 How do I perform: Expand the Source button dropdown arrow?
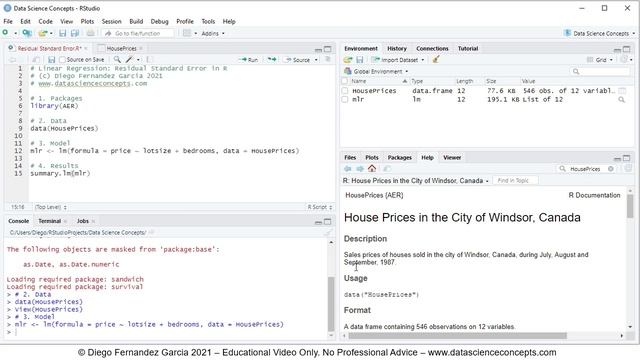[316, 60]
